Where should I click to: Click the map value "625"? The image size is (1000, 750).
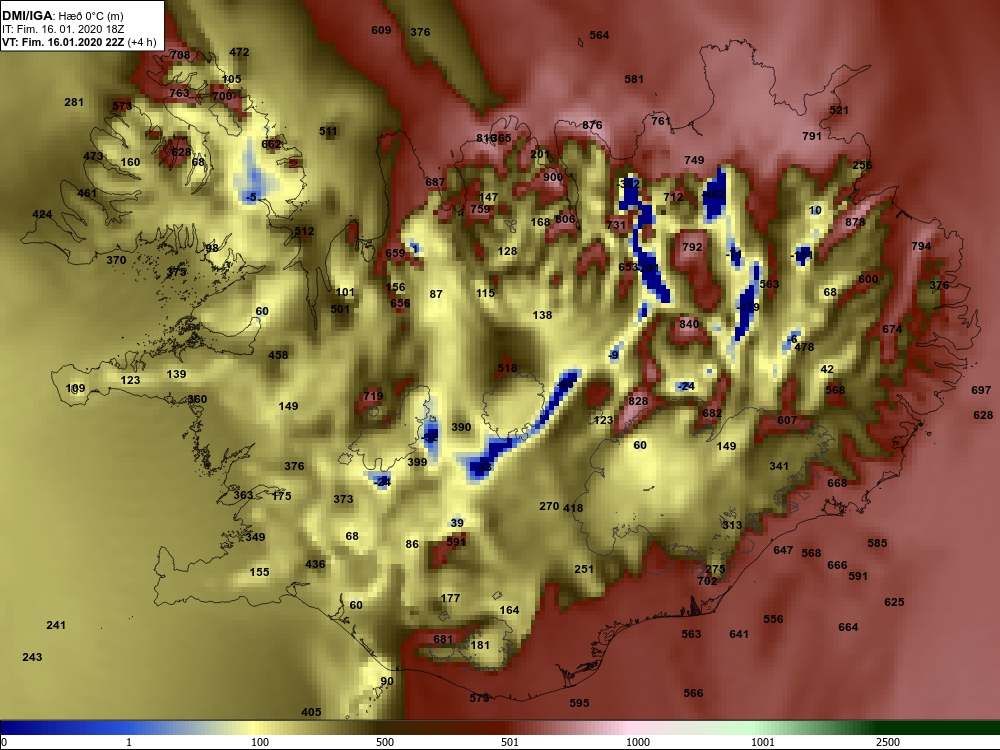point(894,601)
